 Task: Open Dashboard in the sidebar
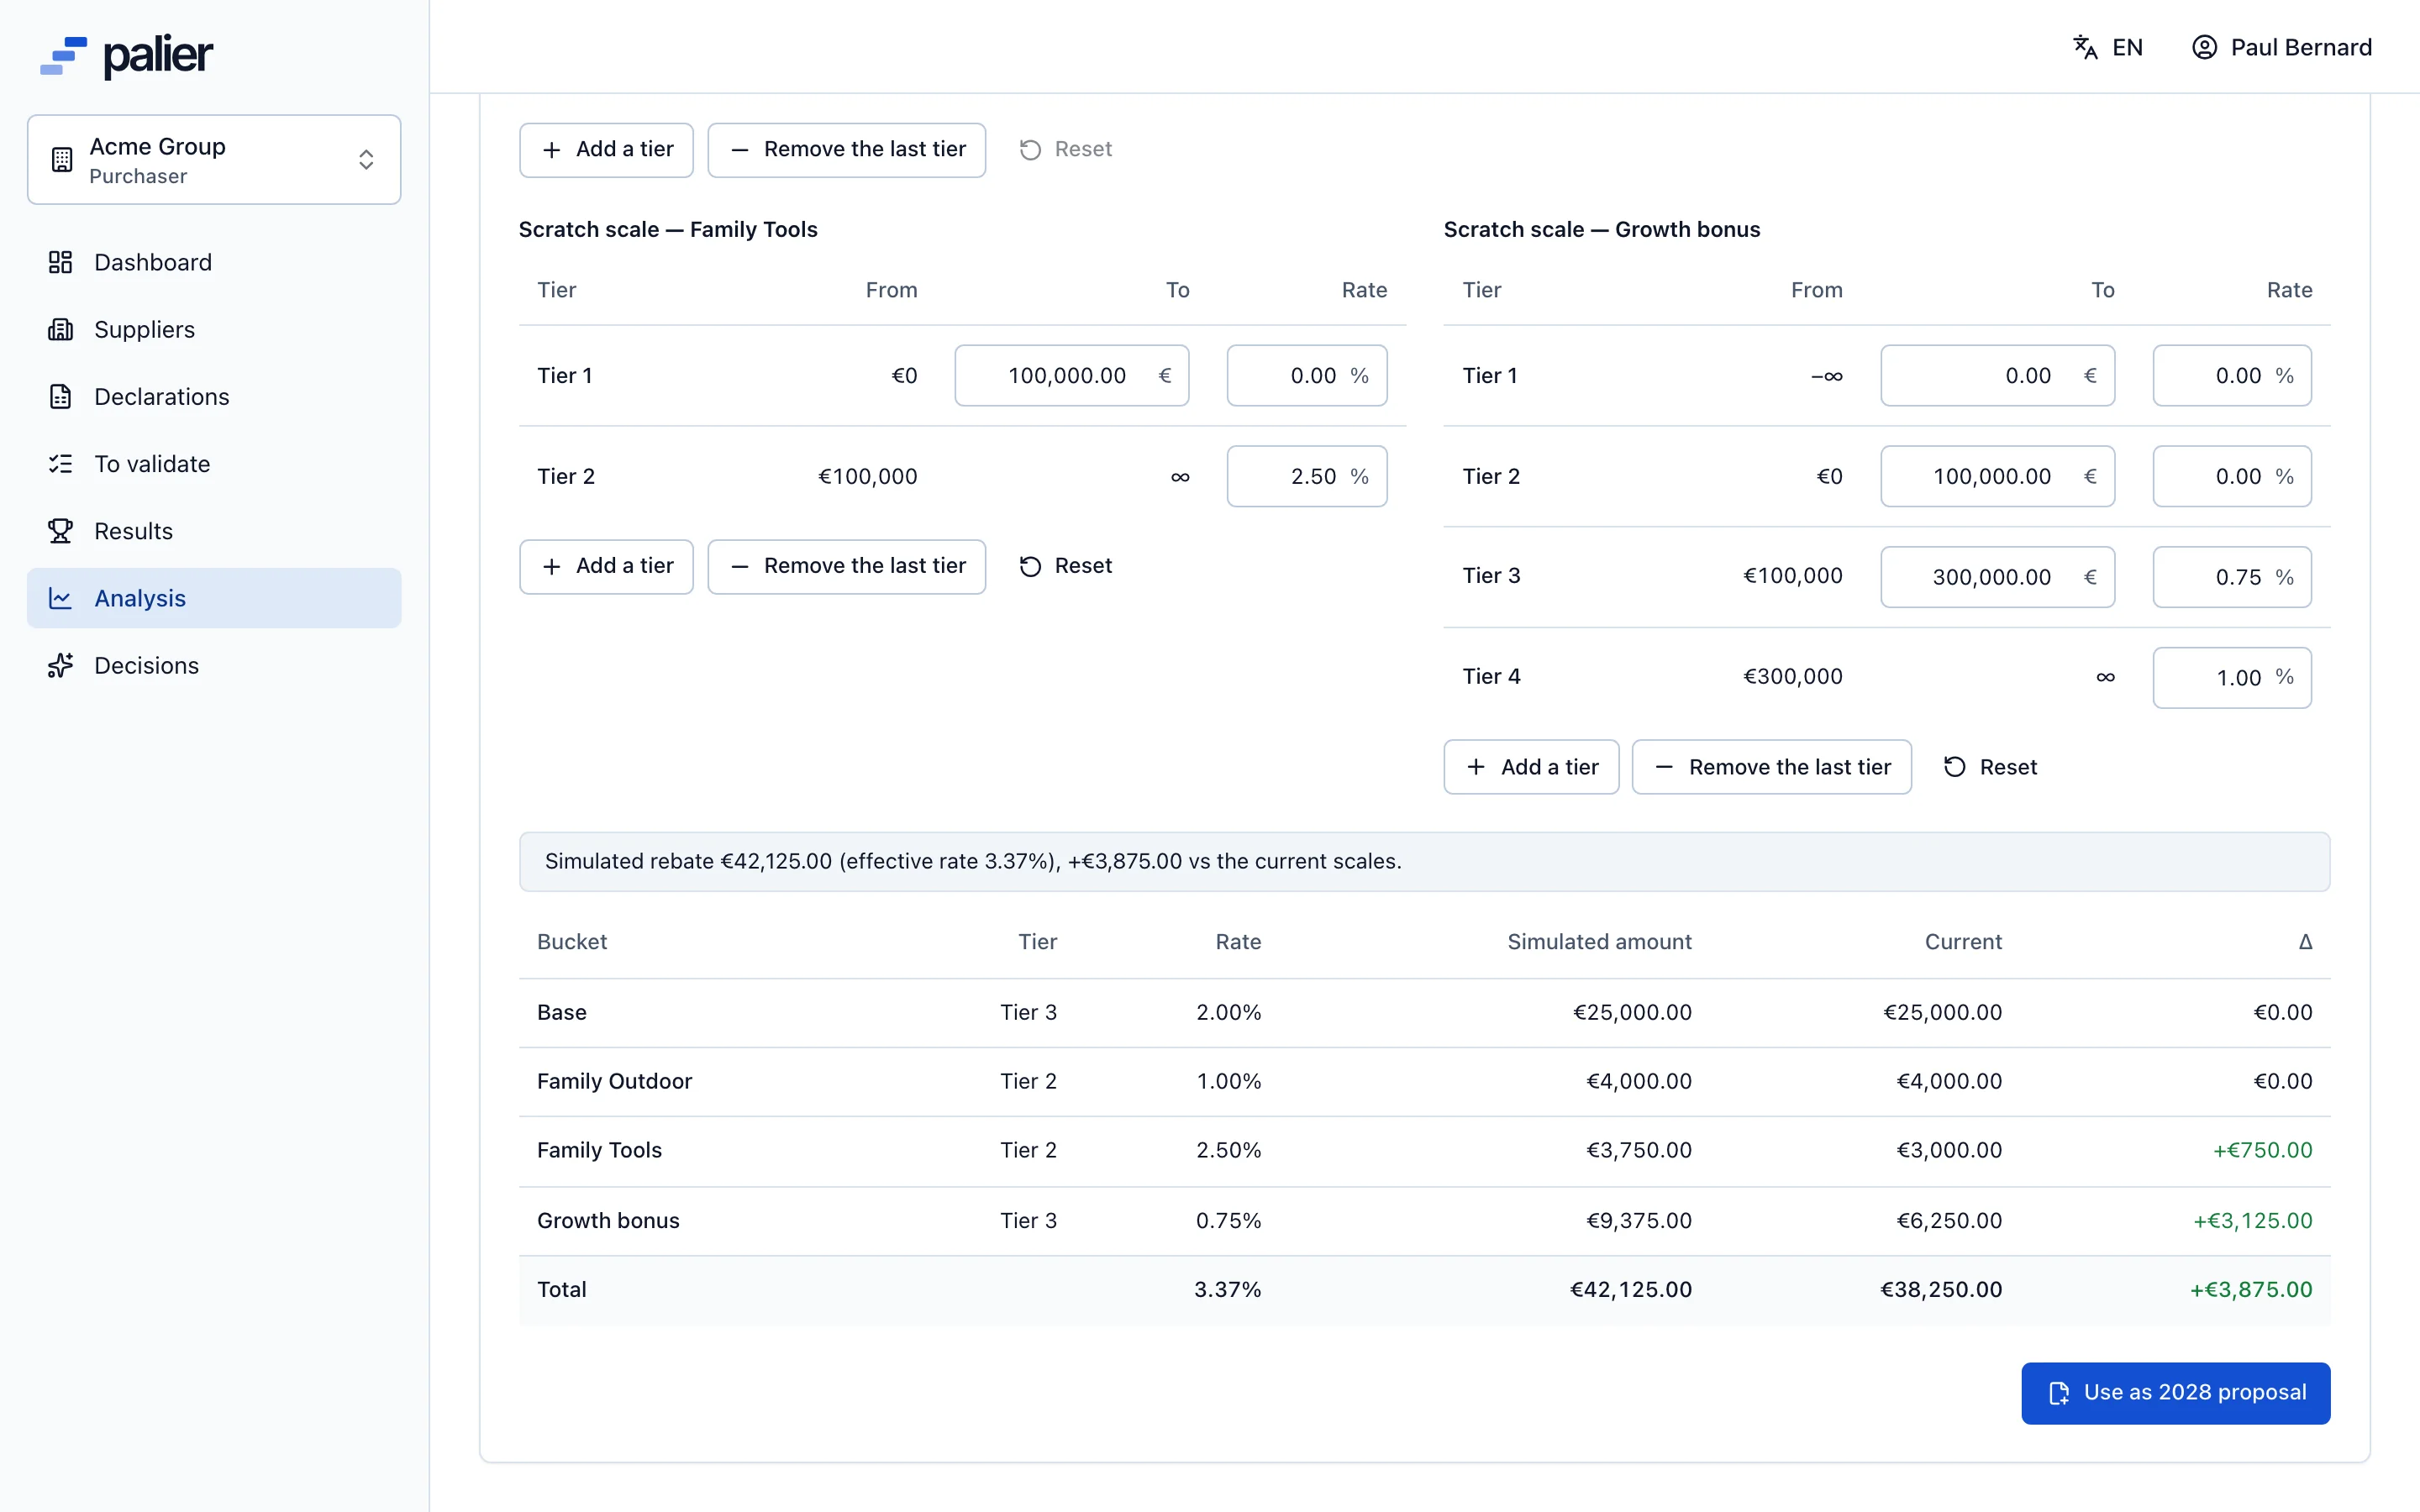214,262
